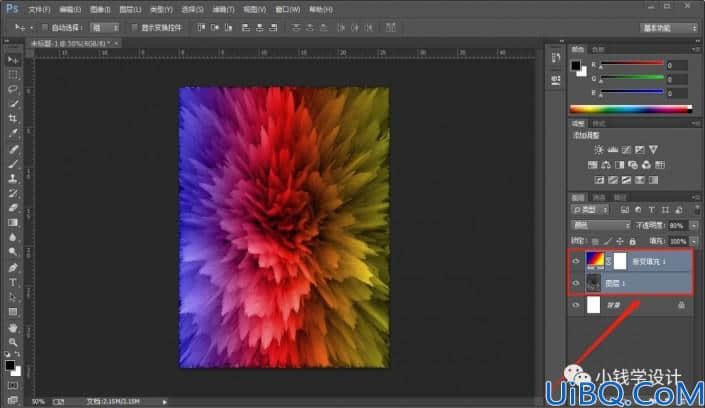Screen dimensions: 705x408
Task: Add a Brightness/Contrast adjustment (sun icon)
Action: 598,150
